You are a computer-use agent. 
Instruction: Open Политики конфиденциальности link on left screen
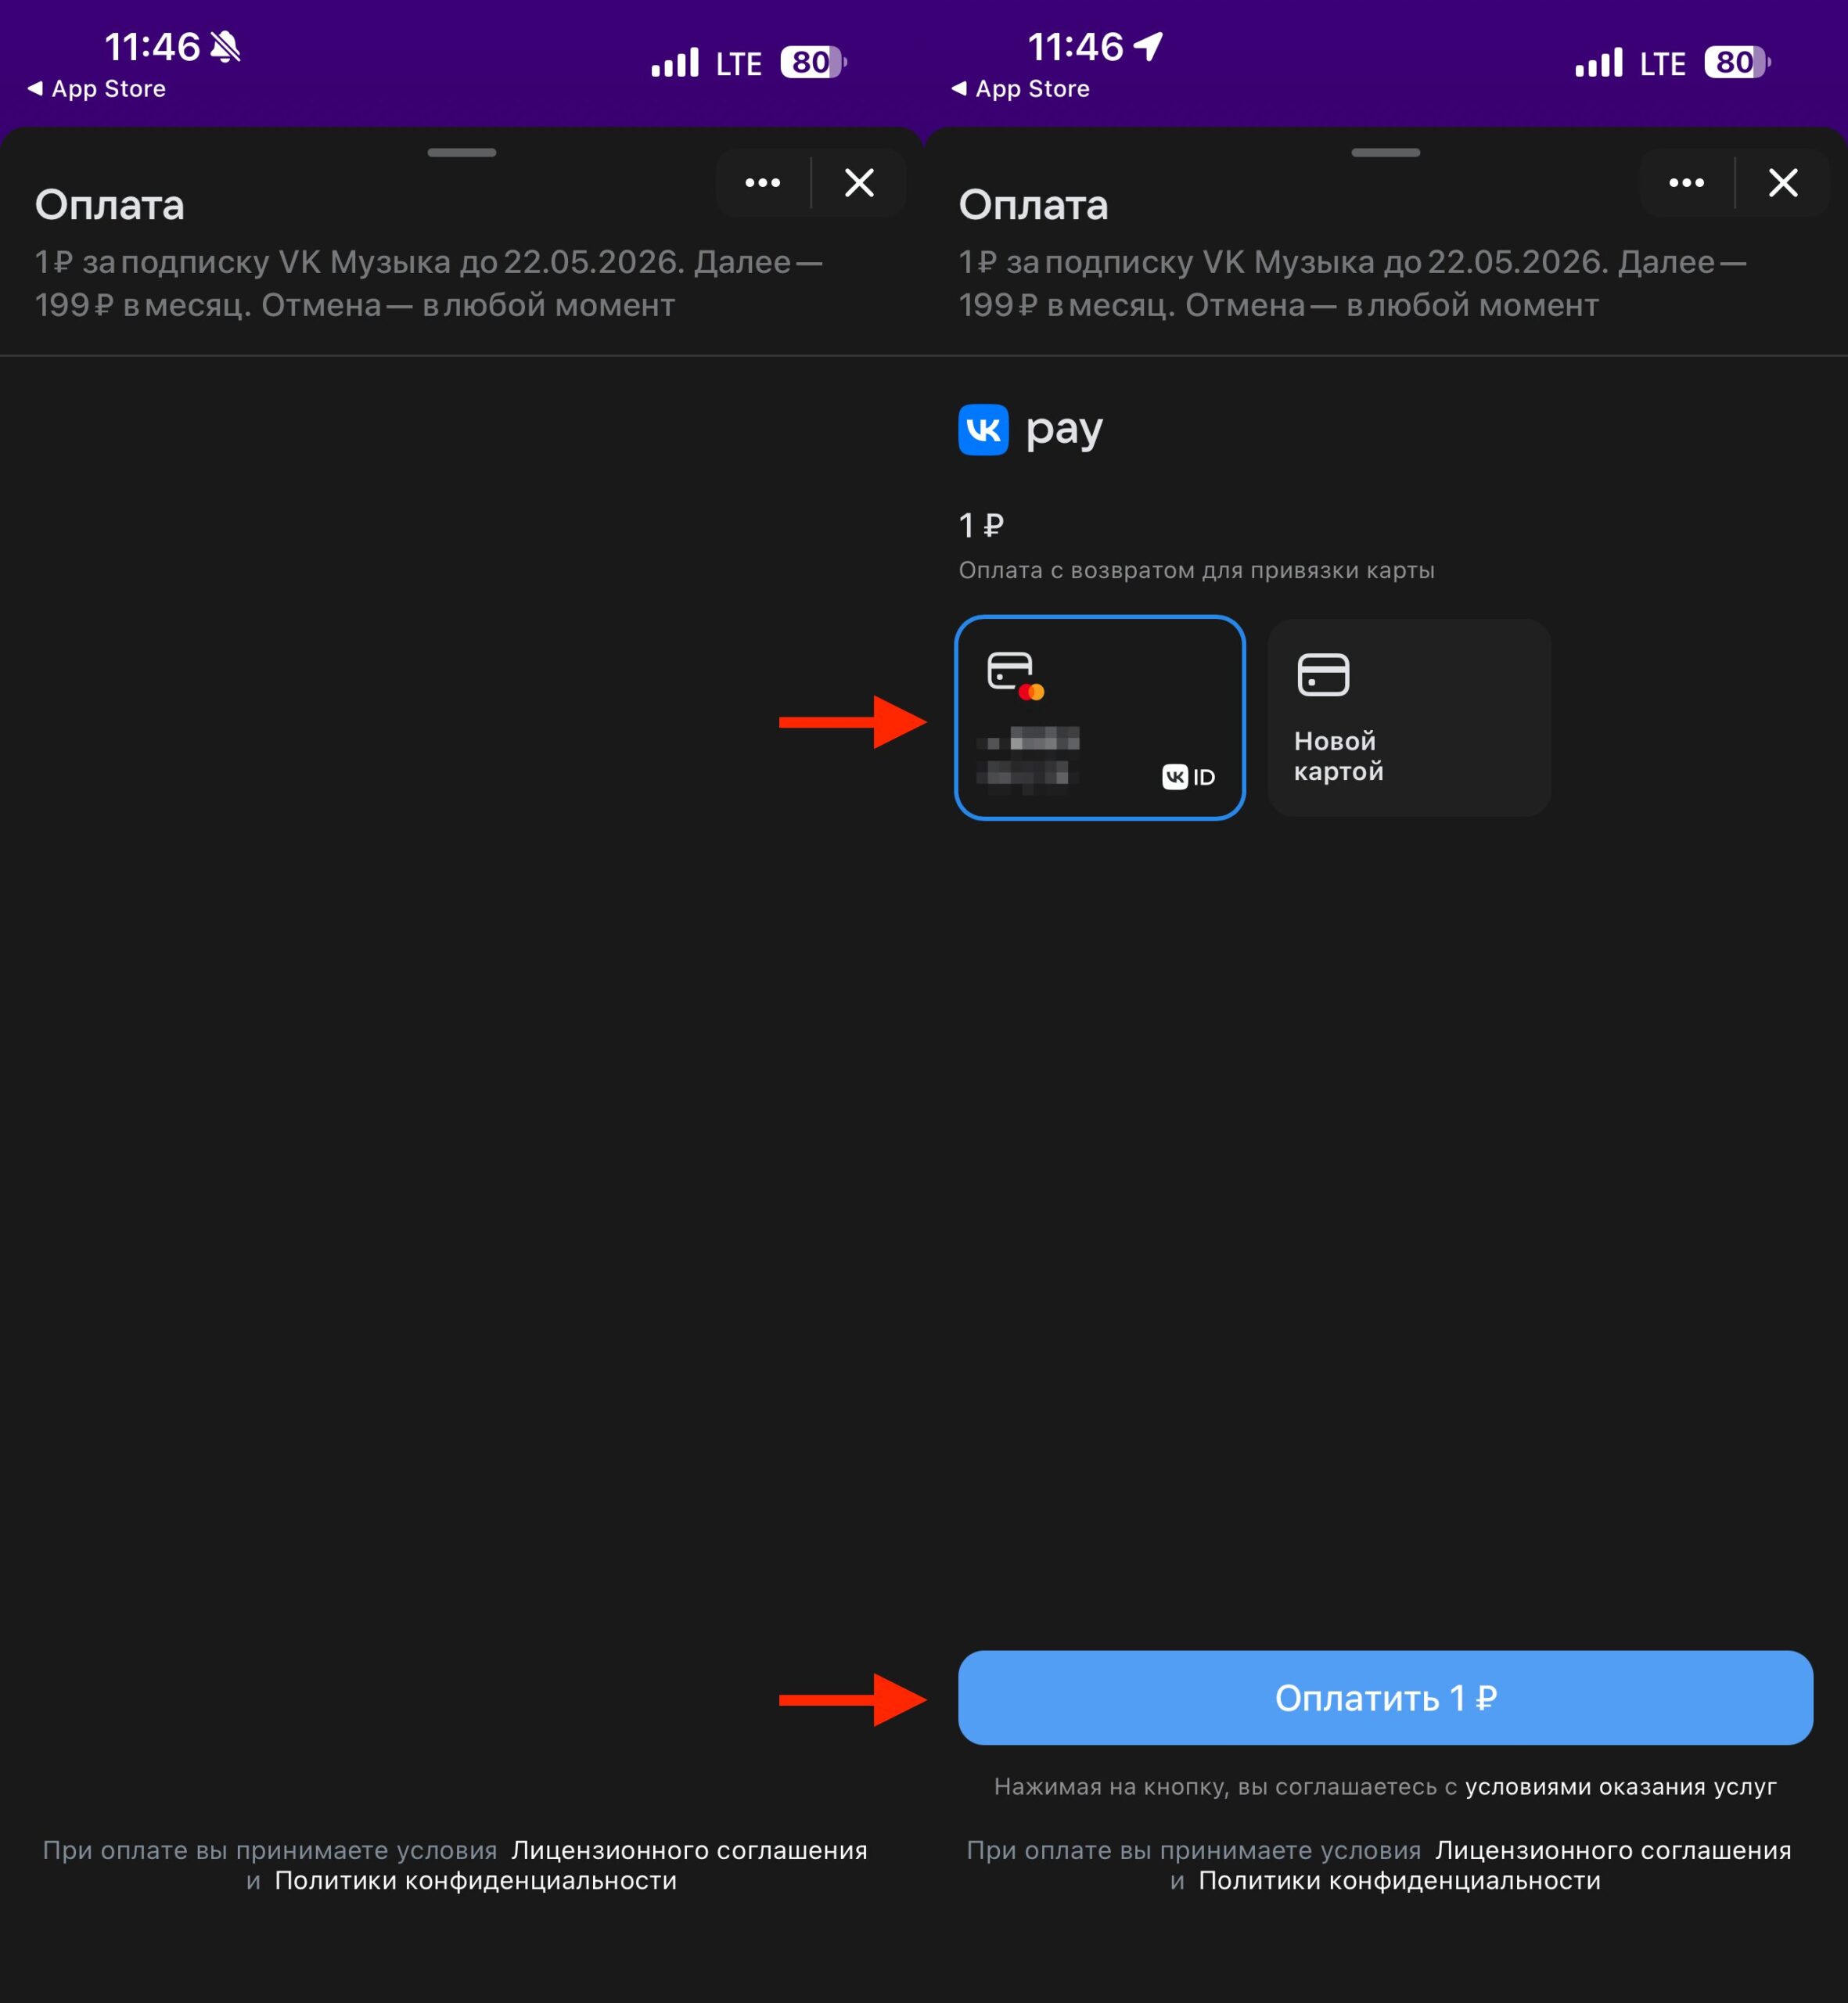pos(475,1880)
